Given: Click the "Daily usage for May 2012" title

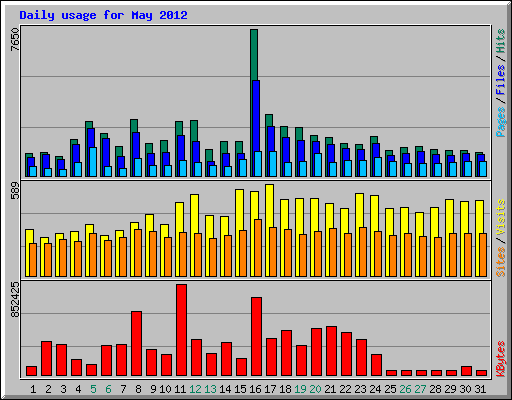Looking at the screenshot, I should [x=103, y=15].
